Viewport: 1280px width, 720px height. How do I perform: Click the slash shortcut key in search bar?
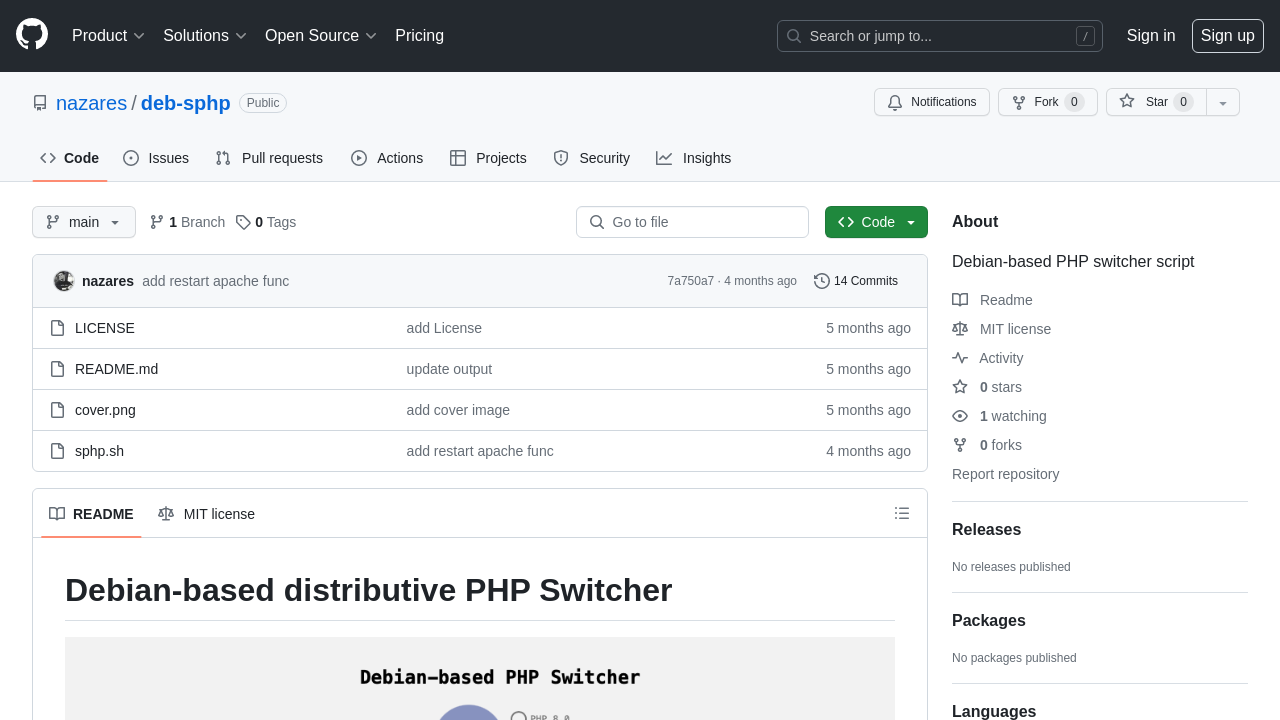coord(1085,36)
